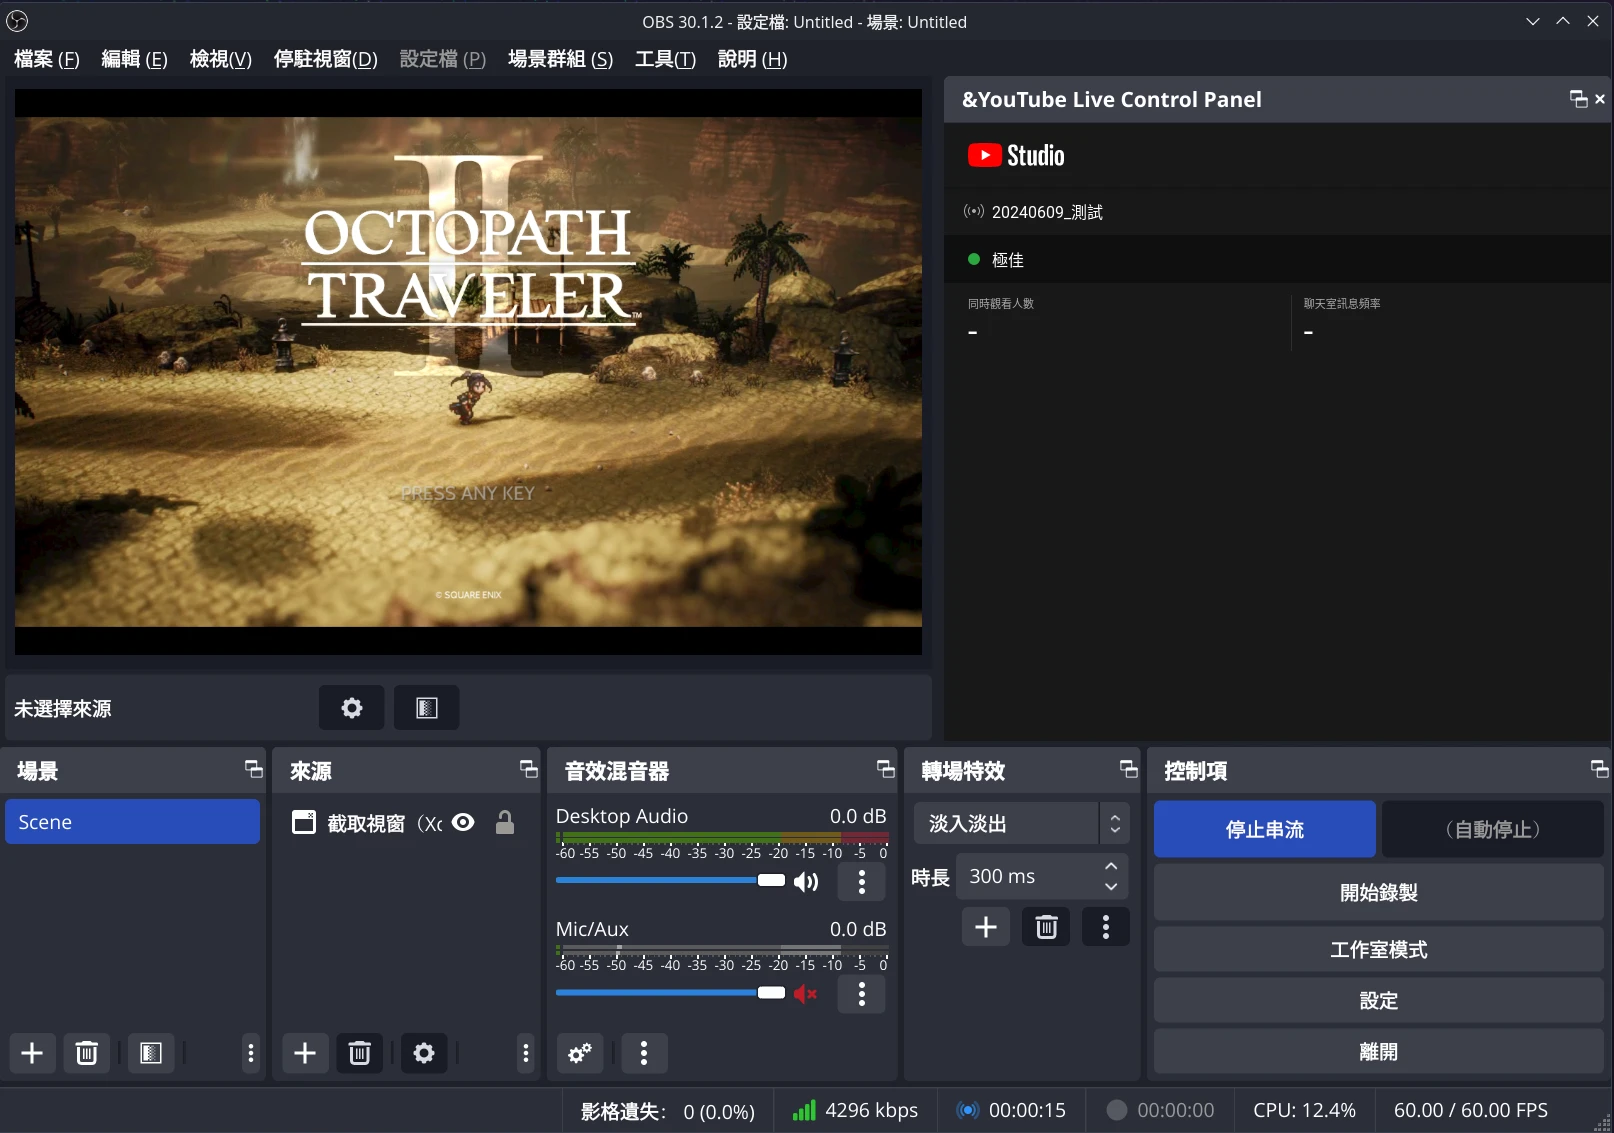Screen dimensions: 1614x1133
Task: Open Scenes panel three-dot options menu
Action: tap(251, 1053)
